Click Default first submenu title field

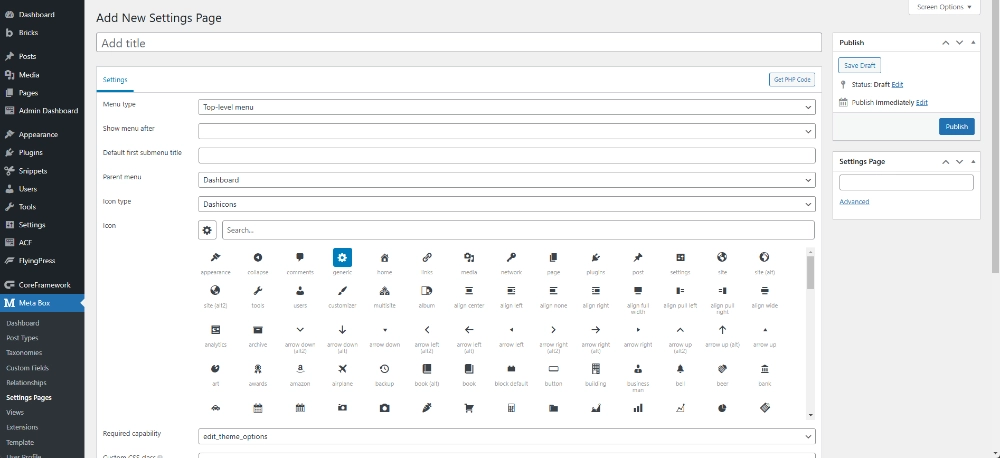coord(506,156)
